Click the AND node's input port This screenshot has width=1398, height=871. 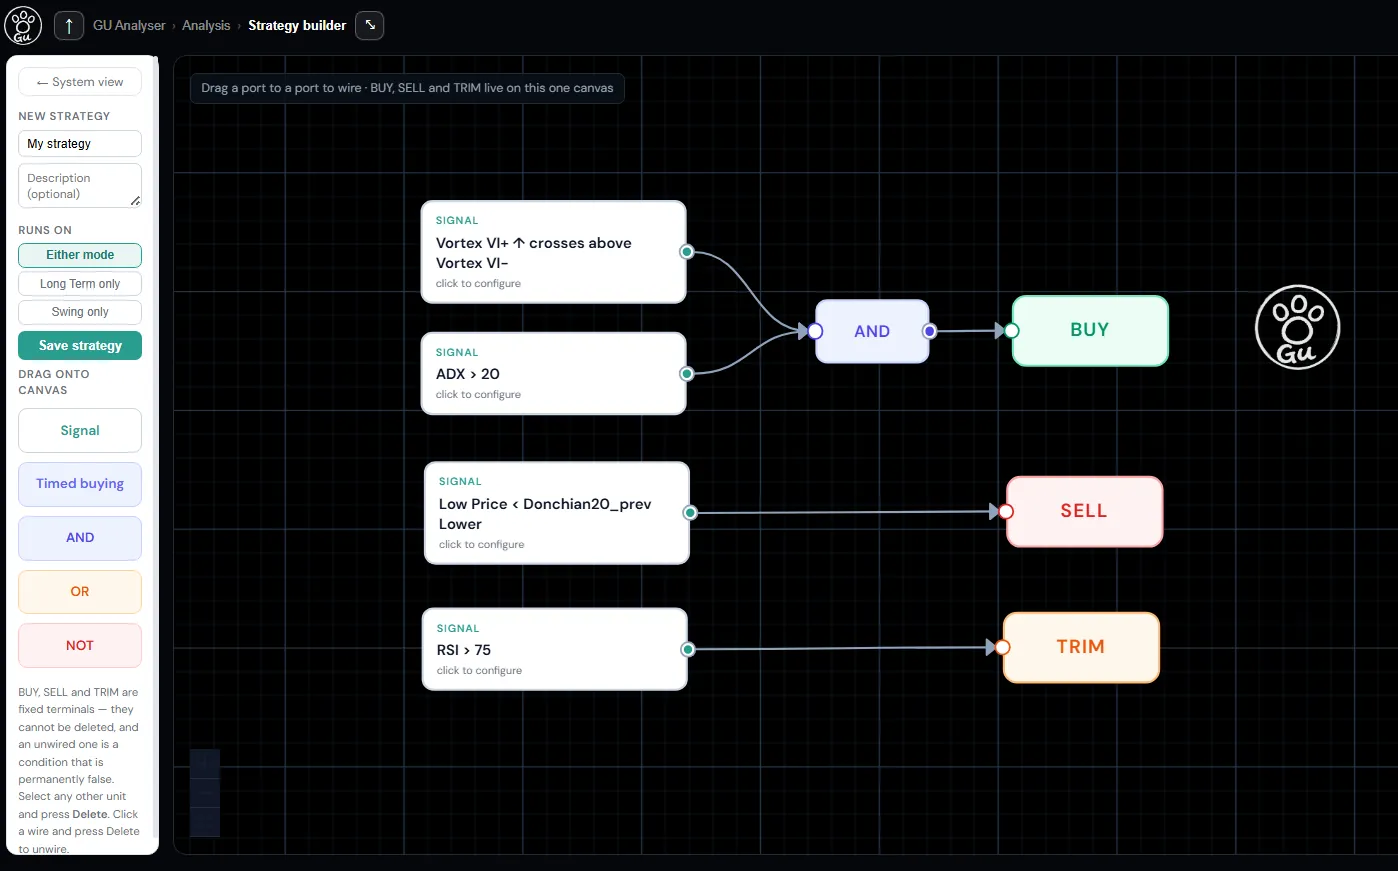[816, 331]
